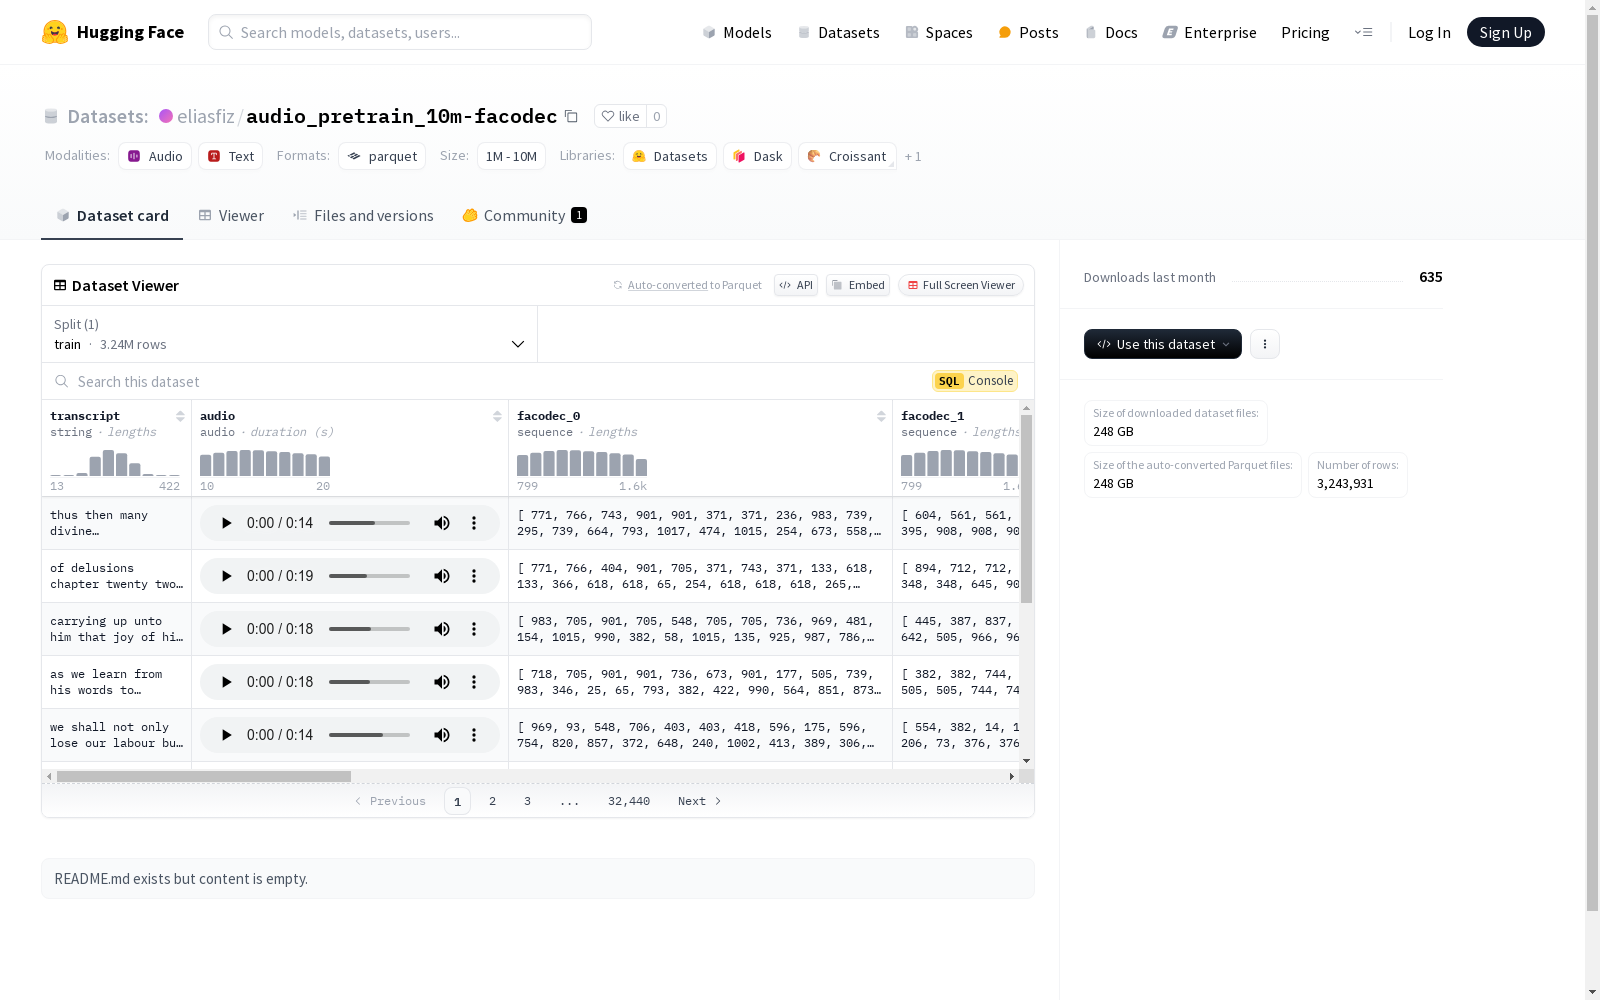Jump to last page 32,440
The image size is (1600, 1000).
click(629, 801)
